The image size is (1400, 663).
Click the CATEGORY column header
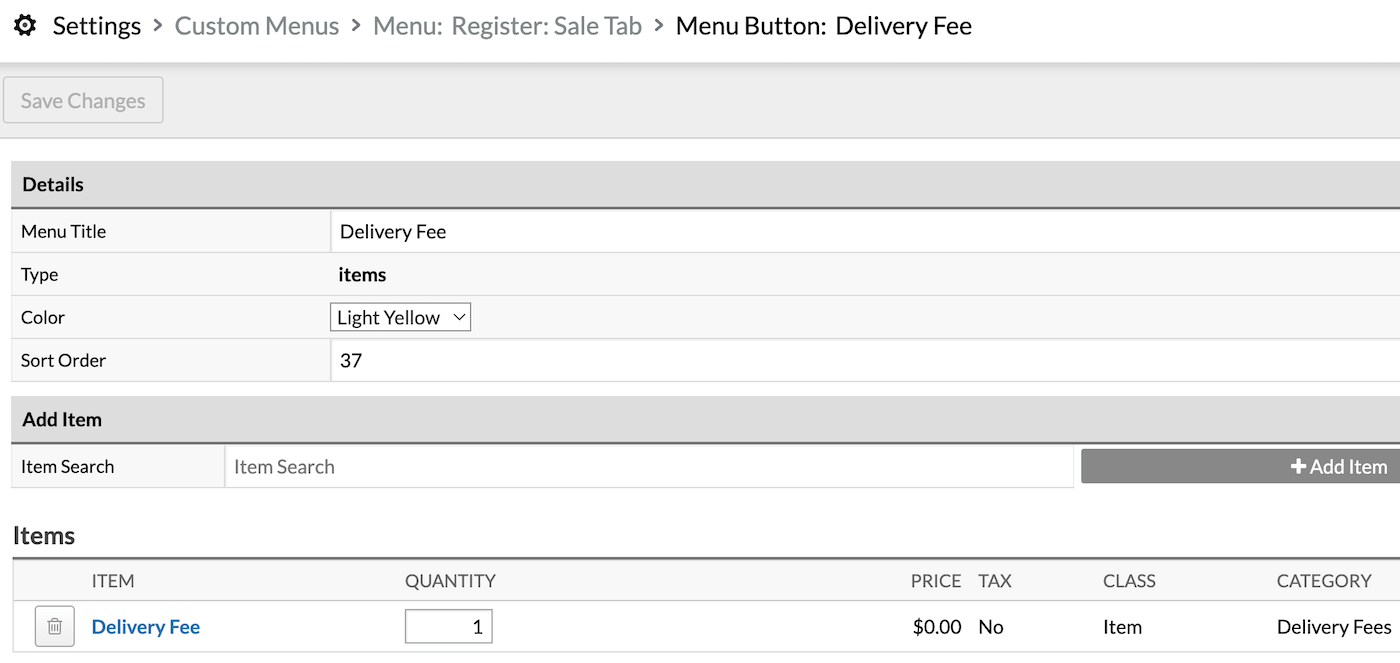pos(1323,581)
